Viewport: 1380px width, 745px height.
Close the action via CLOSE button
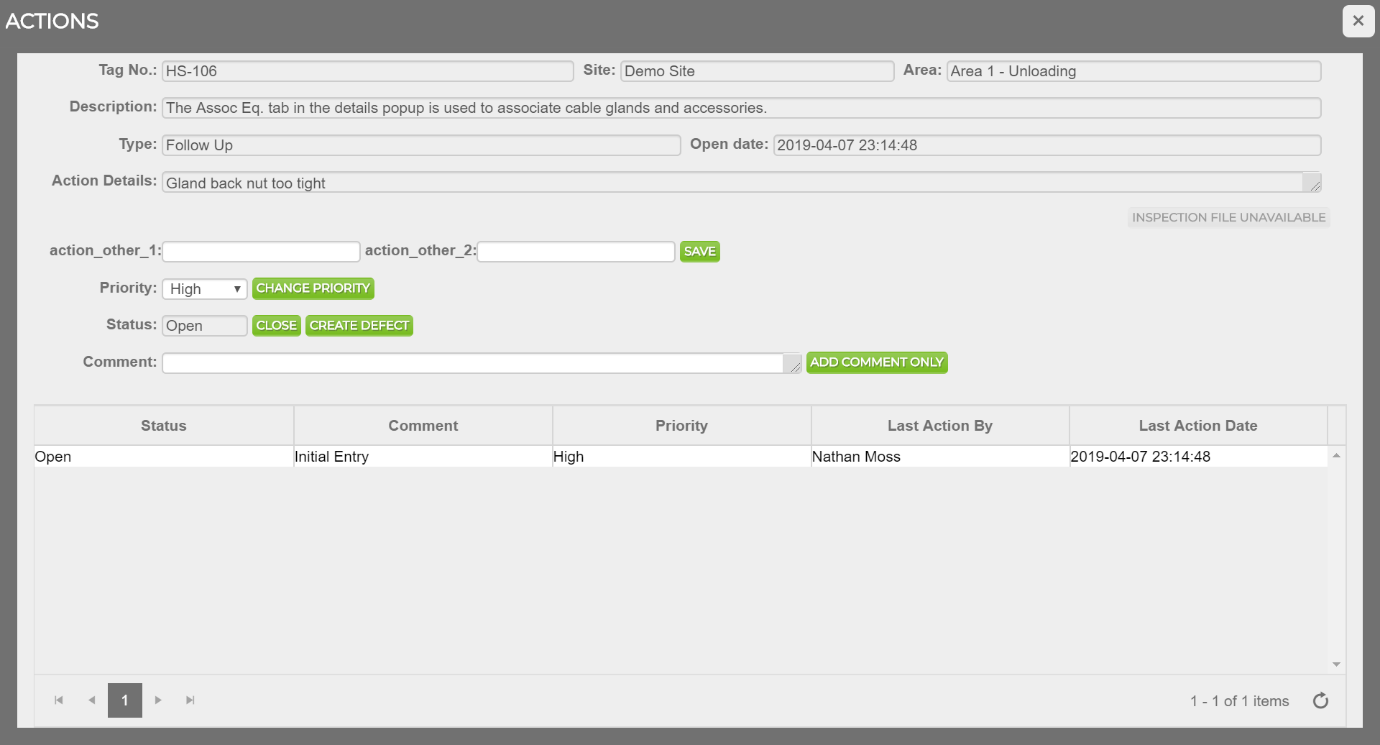(276, 325)
